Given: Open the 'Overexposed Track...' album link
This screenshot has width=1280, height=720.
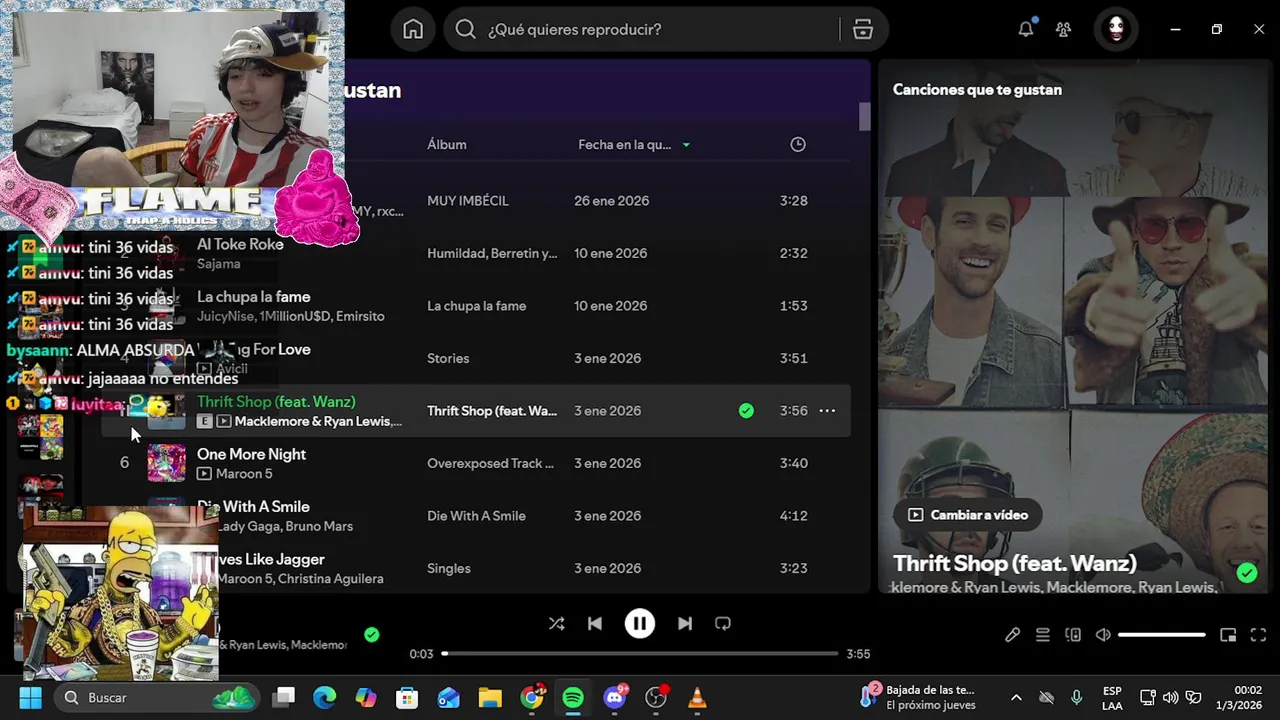Looking at the screenshot, I should point(491,463).
